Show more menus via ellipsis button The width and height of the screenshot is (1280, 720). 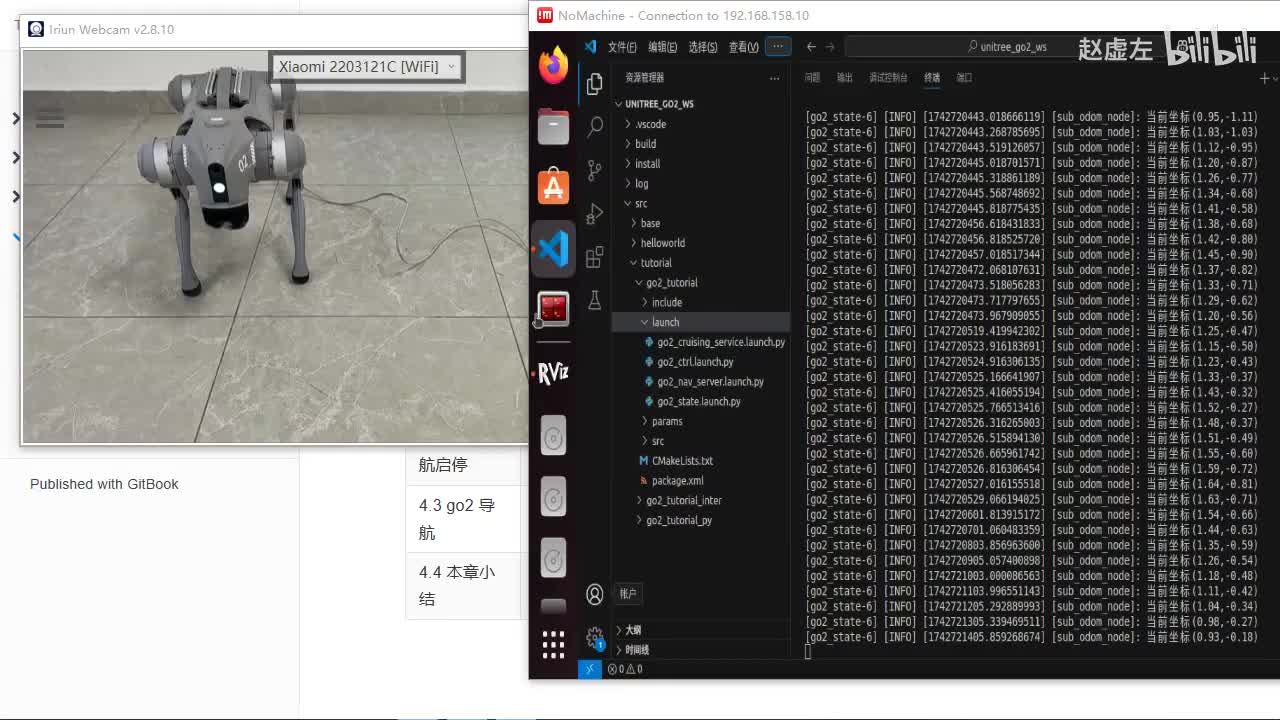[x=778, y=46]
